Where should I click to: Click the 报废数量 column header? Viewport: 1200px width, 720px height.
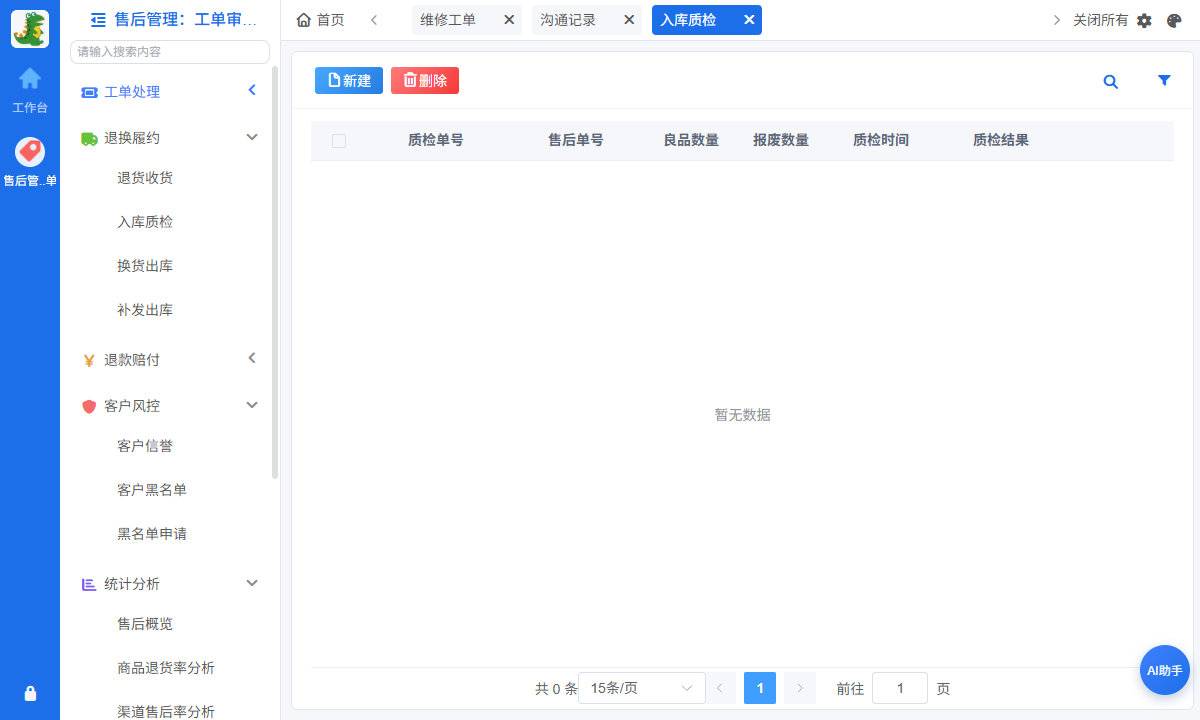781,141
